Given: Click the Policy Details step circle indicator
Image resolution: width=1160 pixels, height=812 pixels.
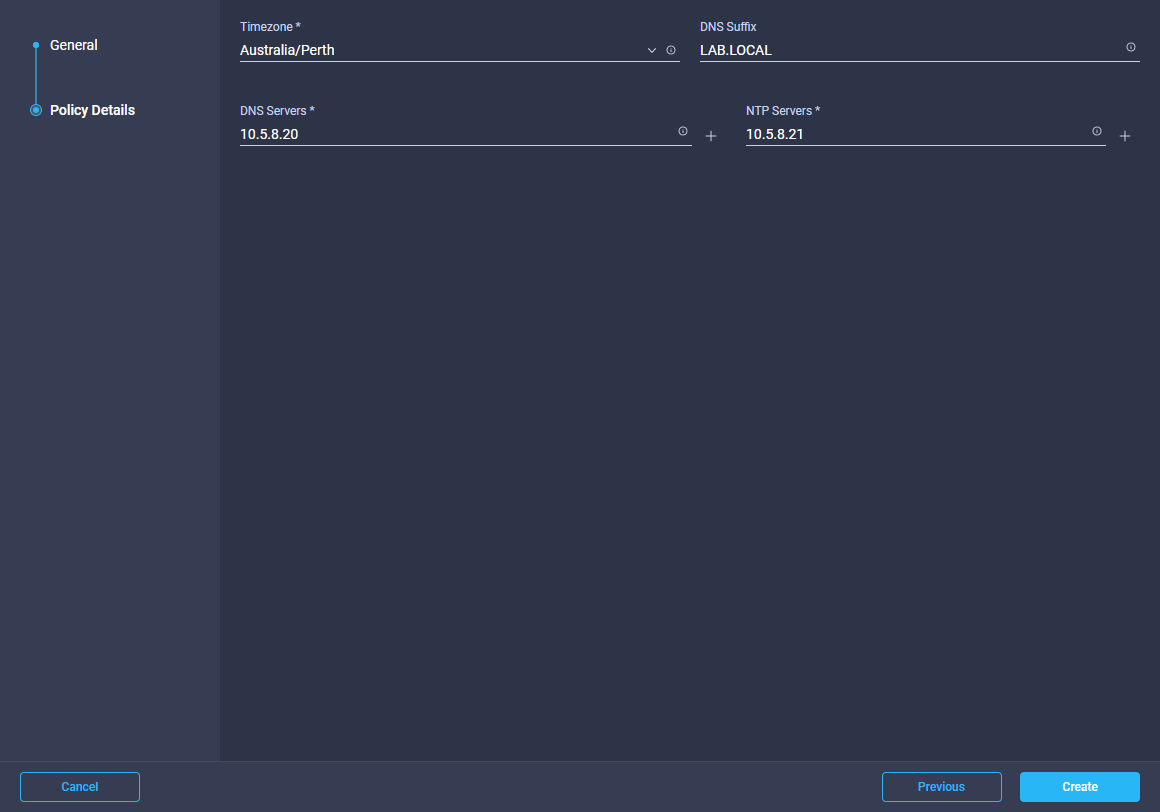Looking at the screenshot, I should pos(36,110).
